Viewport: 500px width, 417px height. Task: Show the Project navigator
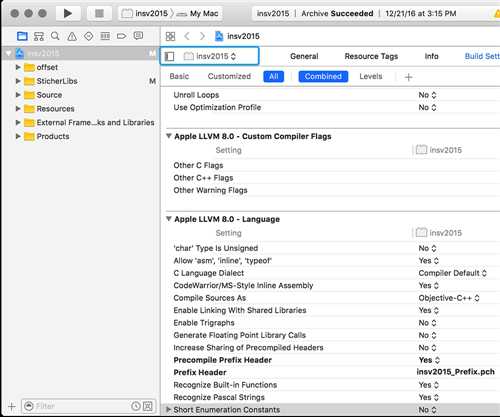point(22,36)
